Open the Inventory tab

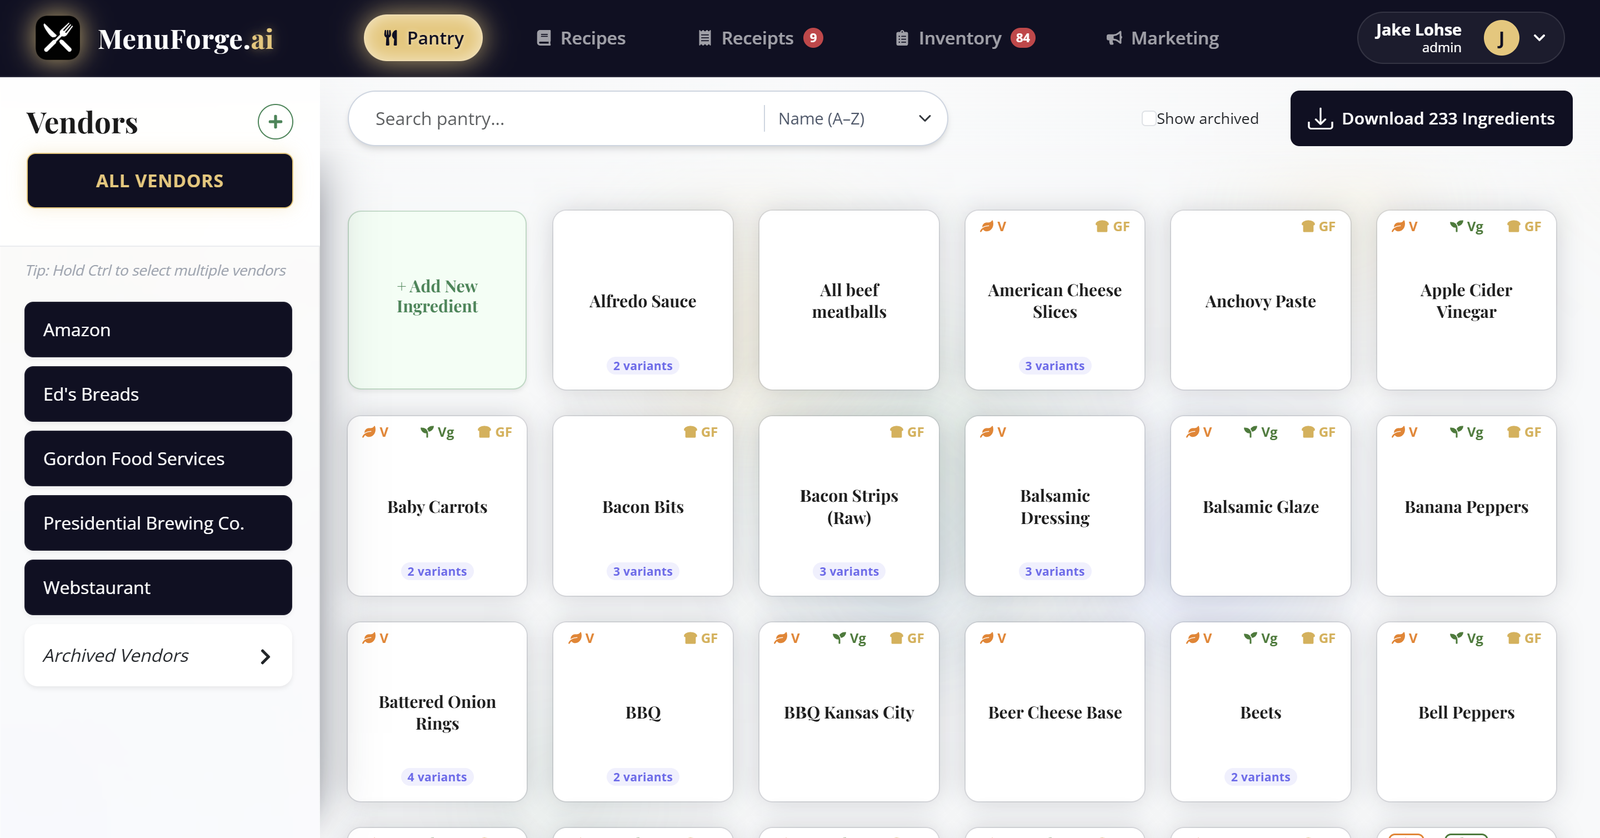964,38
